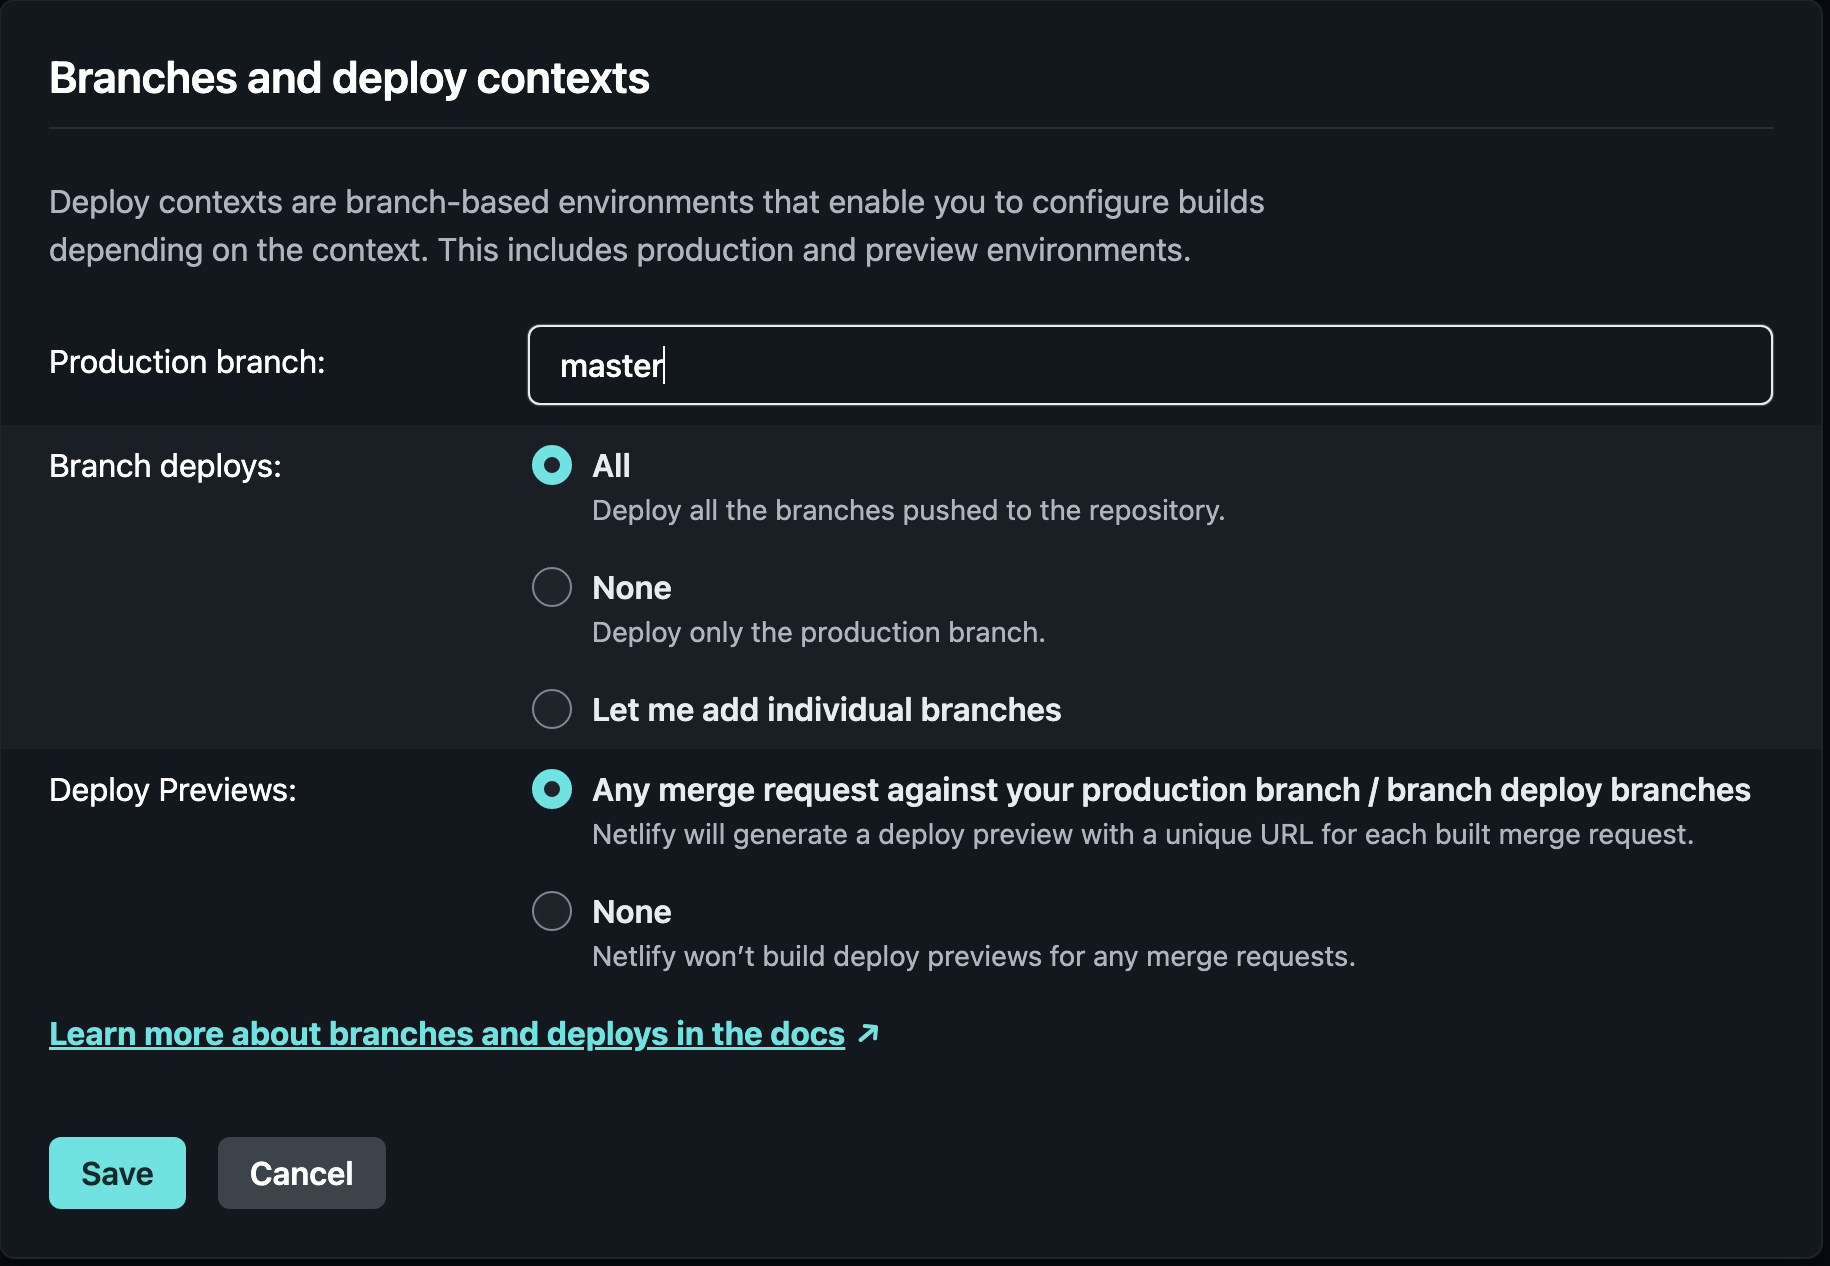
Task: Click the 'Deploy Previews:' section label
Action: pyautogui.click(x=173, y=790)
